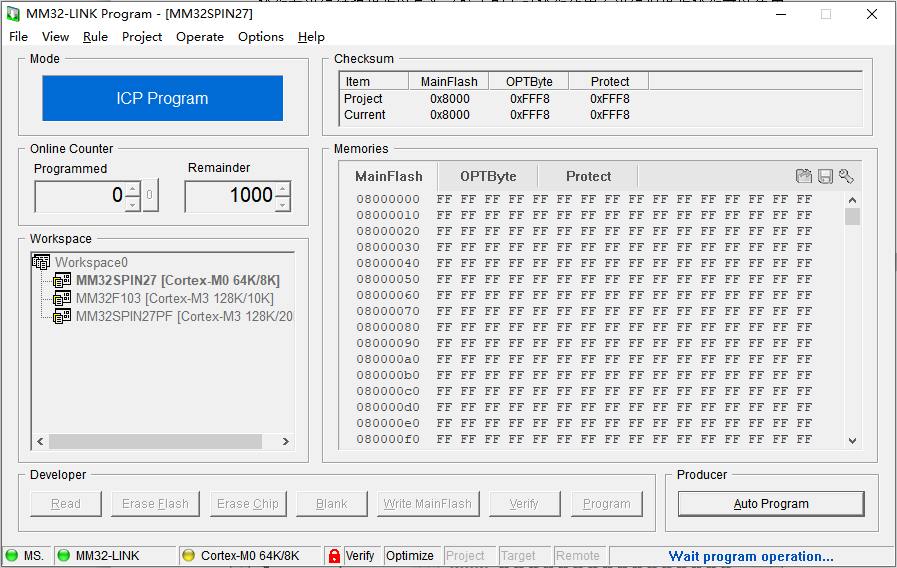Click the Remote status bar panel
The width and height of the screenshot is (897, 568).
578,555
